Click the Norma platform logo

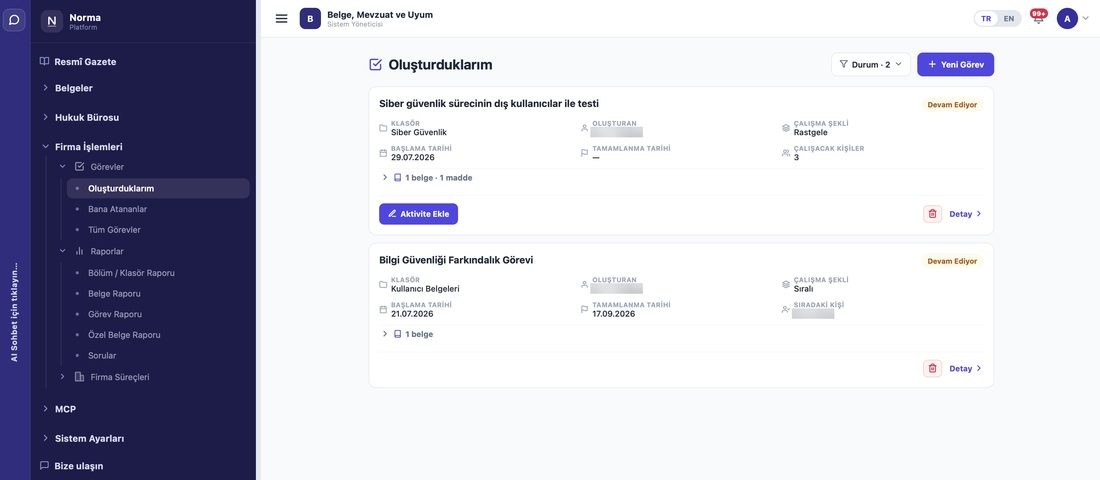pos(52,21)
